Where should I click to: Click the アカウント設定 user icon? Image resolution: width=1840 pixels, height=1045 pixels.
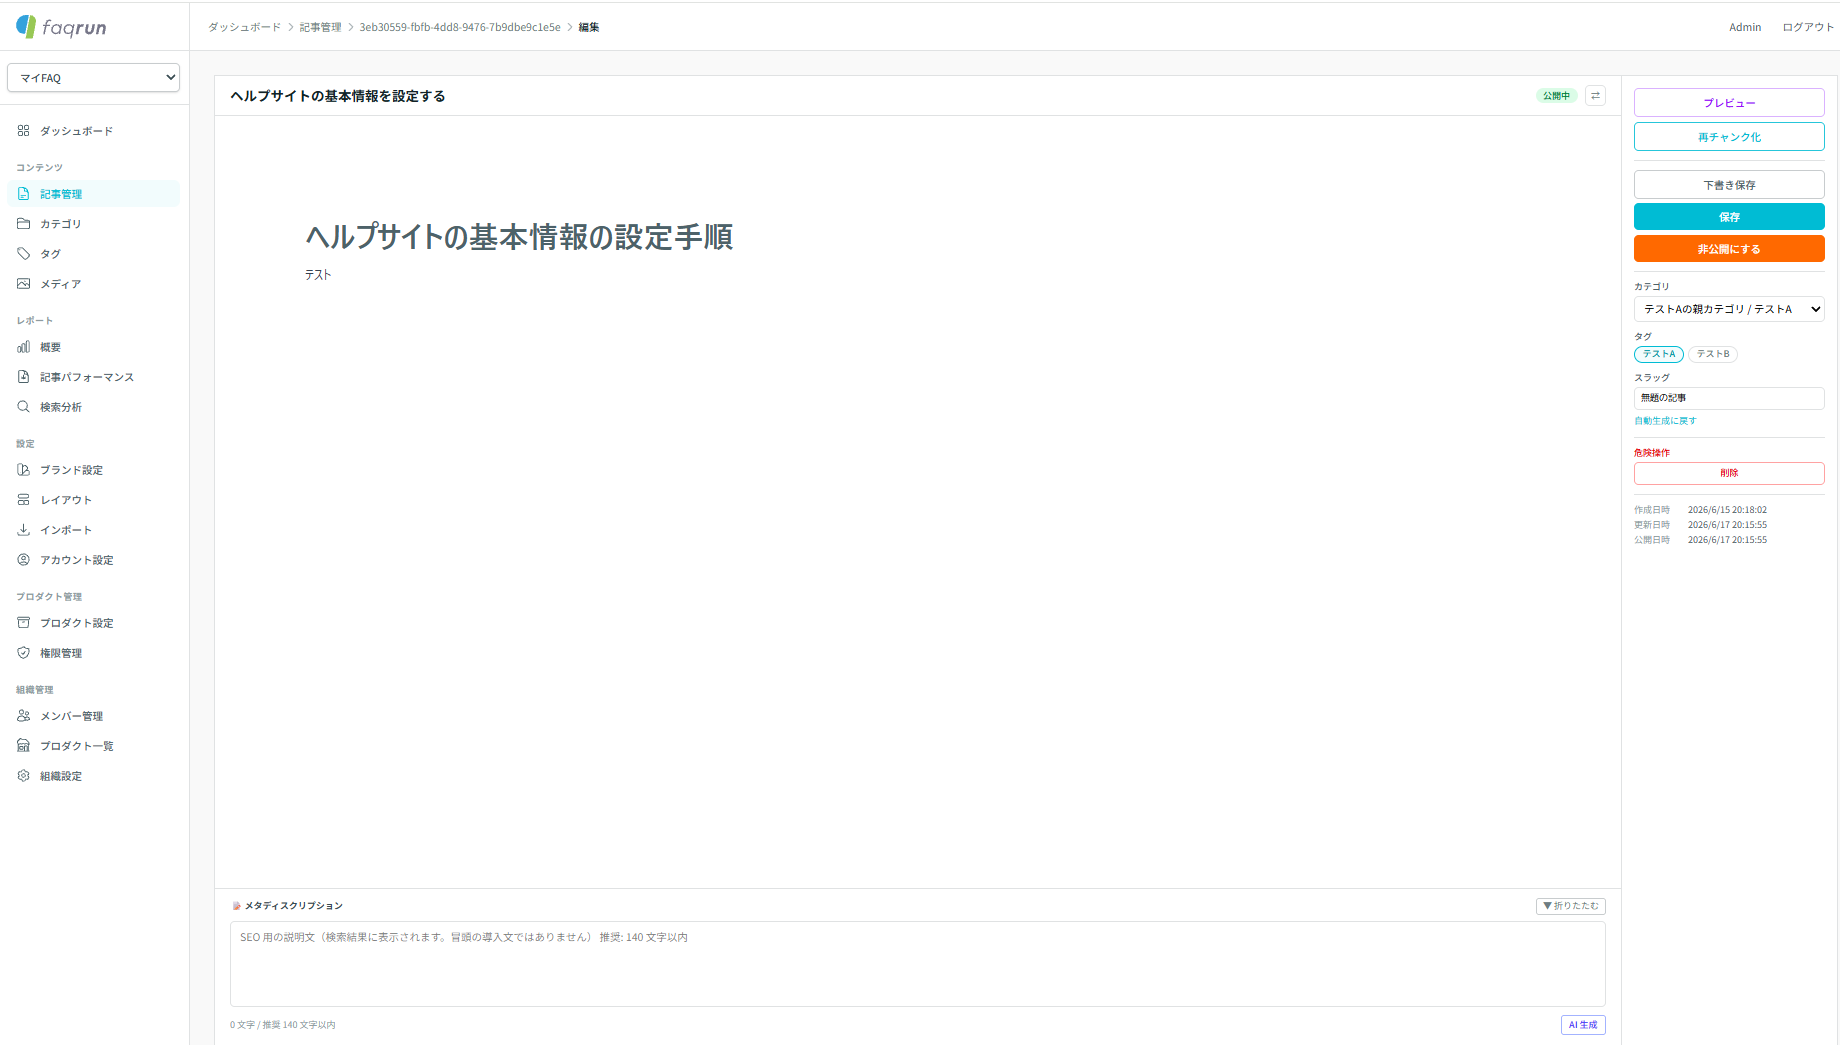23,560
